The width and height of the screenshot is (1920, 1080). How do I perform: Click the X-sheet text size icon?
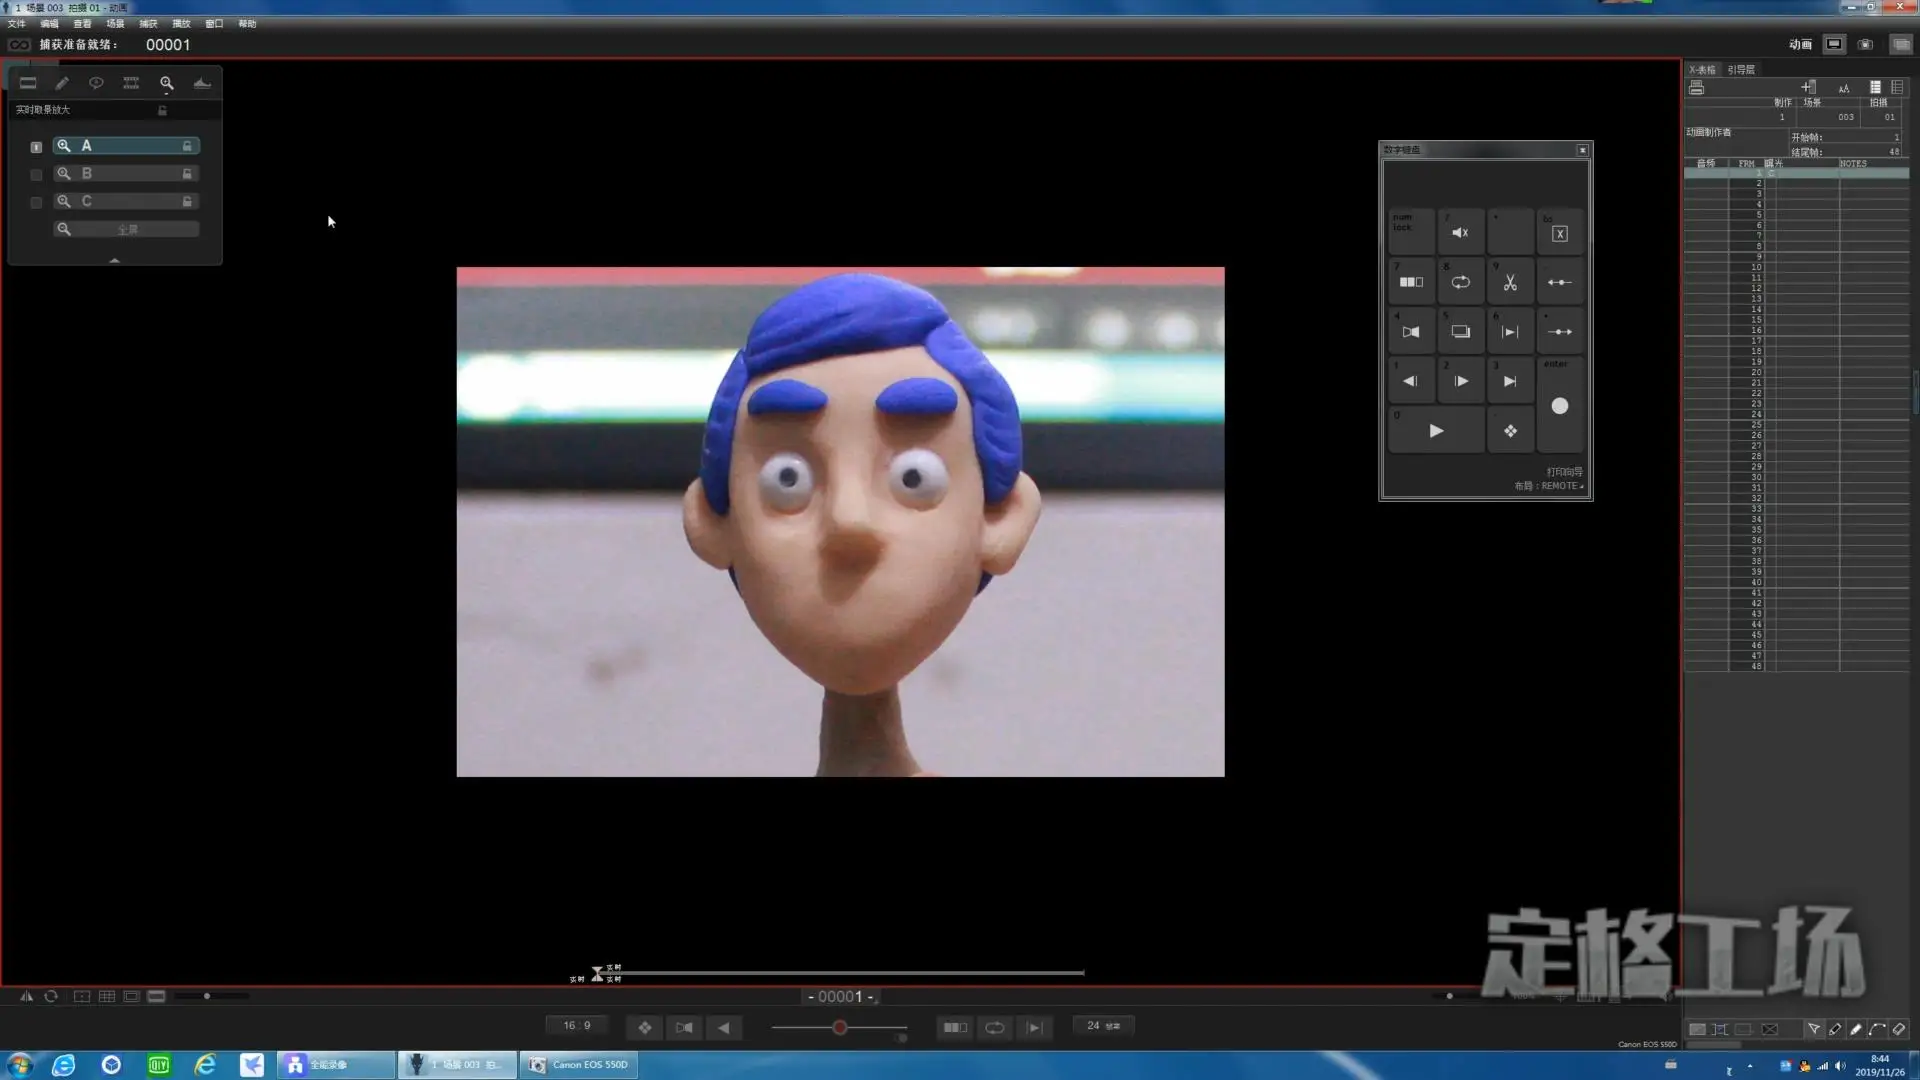pyautogui.click(x=1844, y=88)
